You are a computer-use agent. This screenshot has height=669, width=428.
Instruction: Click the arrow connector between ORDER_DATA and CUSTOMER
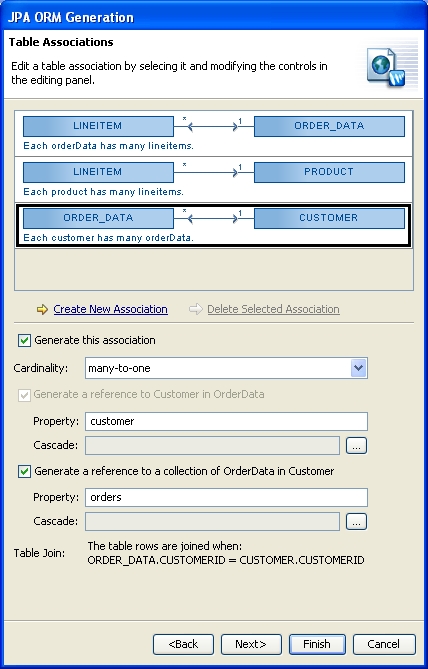pos(213,218)
